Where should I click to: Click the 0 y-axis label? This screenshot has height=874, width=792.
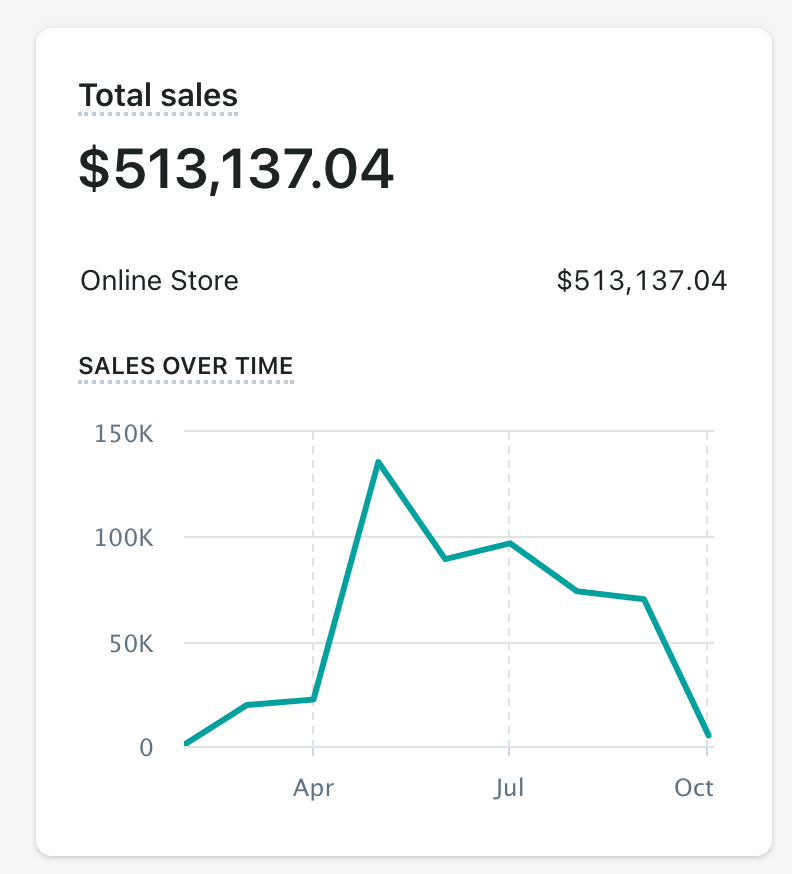(x=146, y=748)
